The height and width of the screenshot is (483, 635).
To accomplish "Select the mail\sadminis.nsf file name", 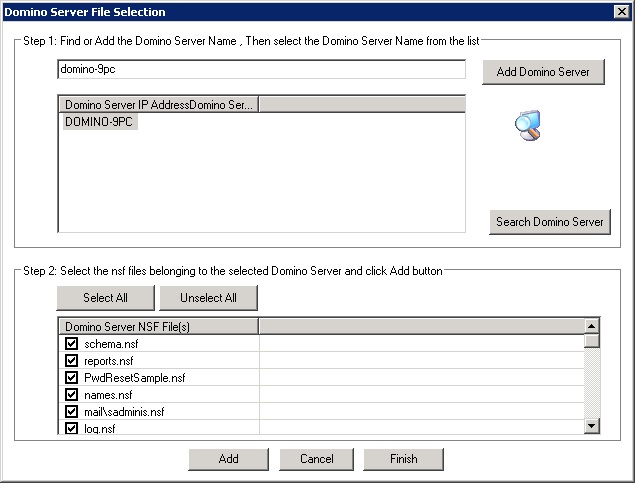I will coord(124,412).
